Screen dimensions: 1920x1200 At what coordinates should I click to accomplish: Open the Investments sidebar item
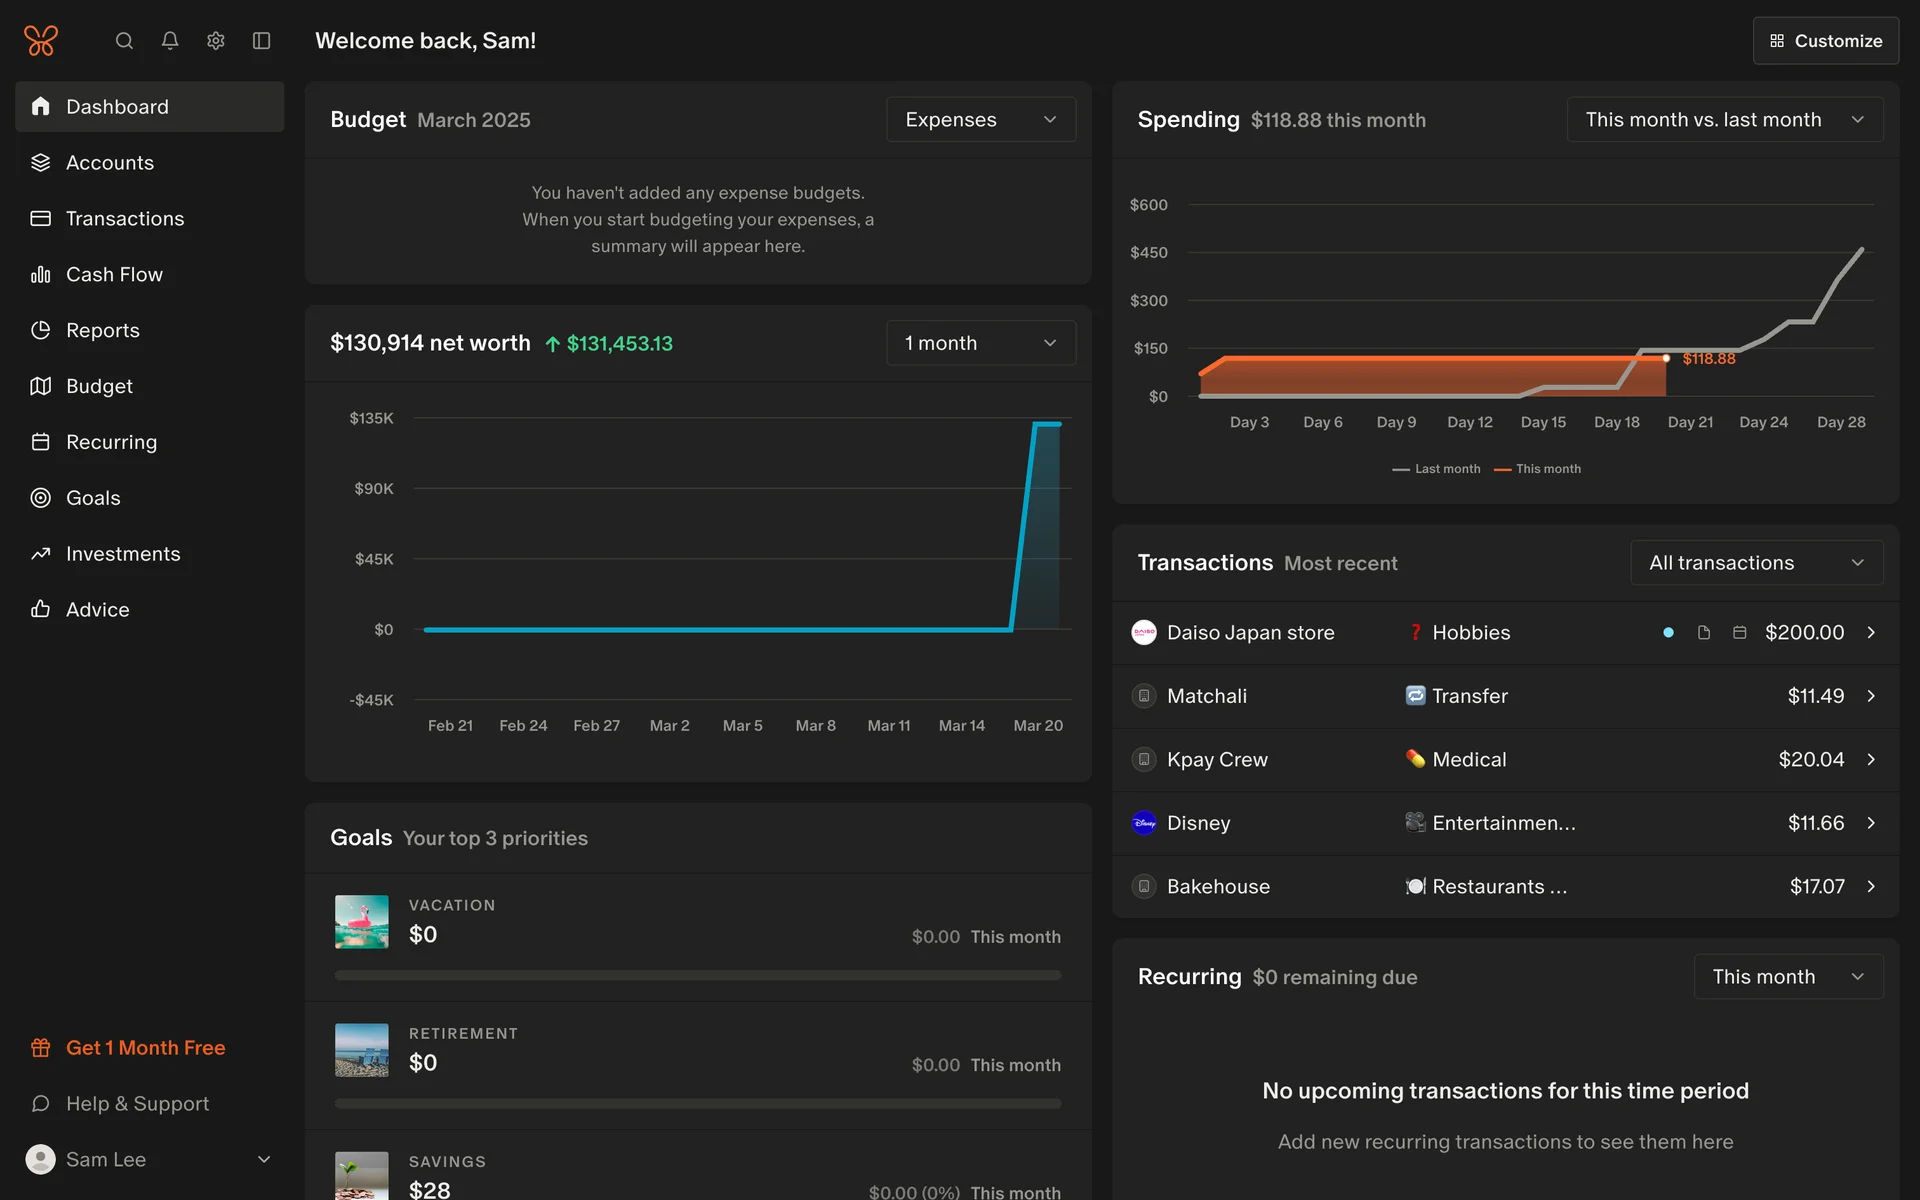[x=123, y=554]
